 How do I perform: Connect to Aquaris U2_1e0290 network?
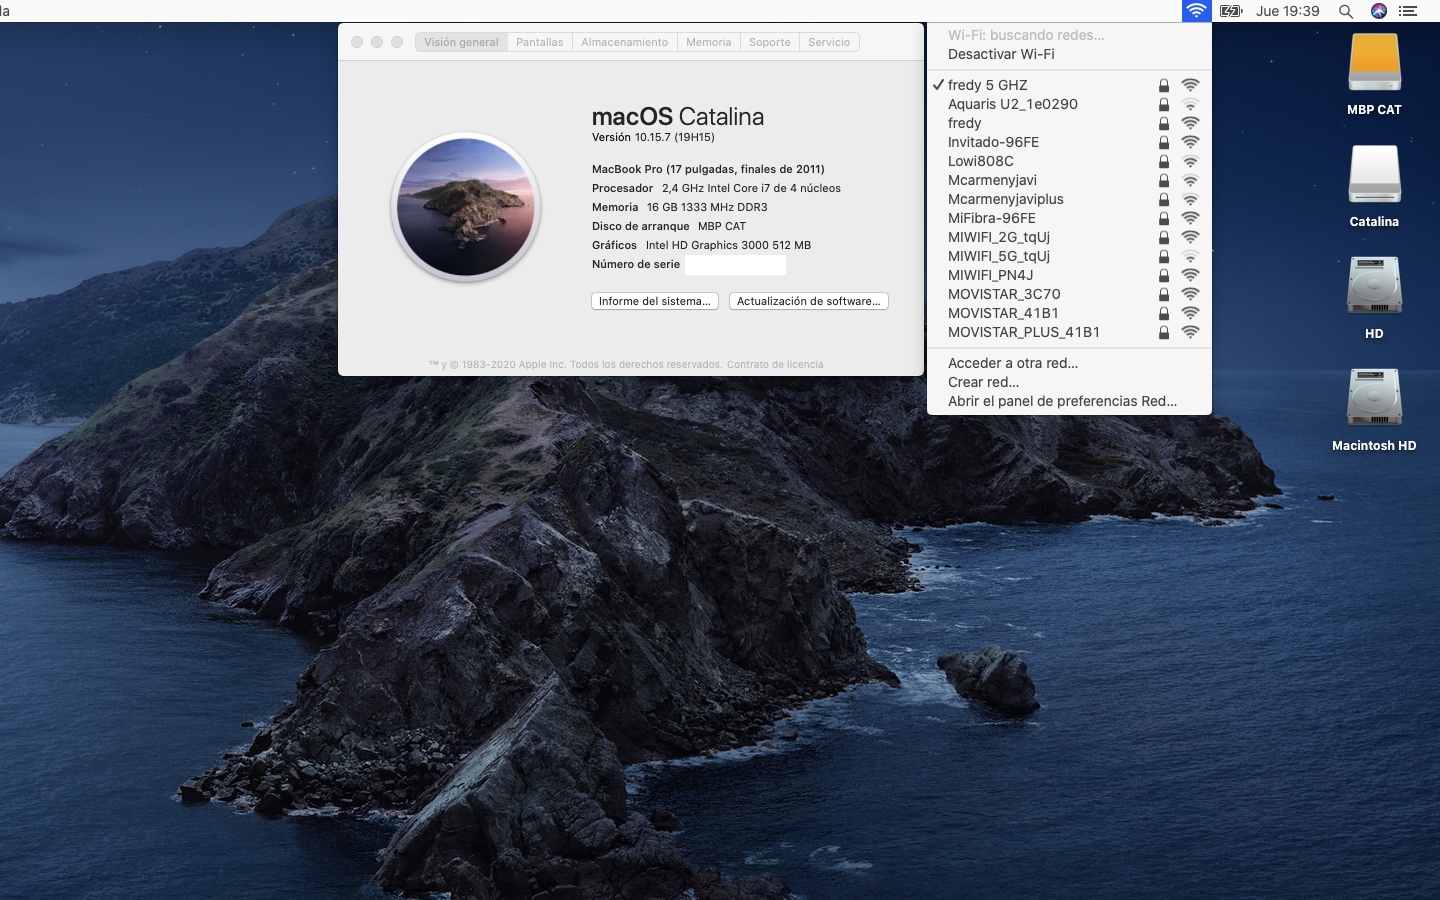(x=1069, y=104)
